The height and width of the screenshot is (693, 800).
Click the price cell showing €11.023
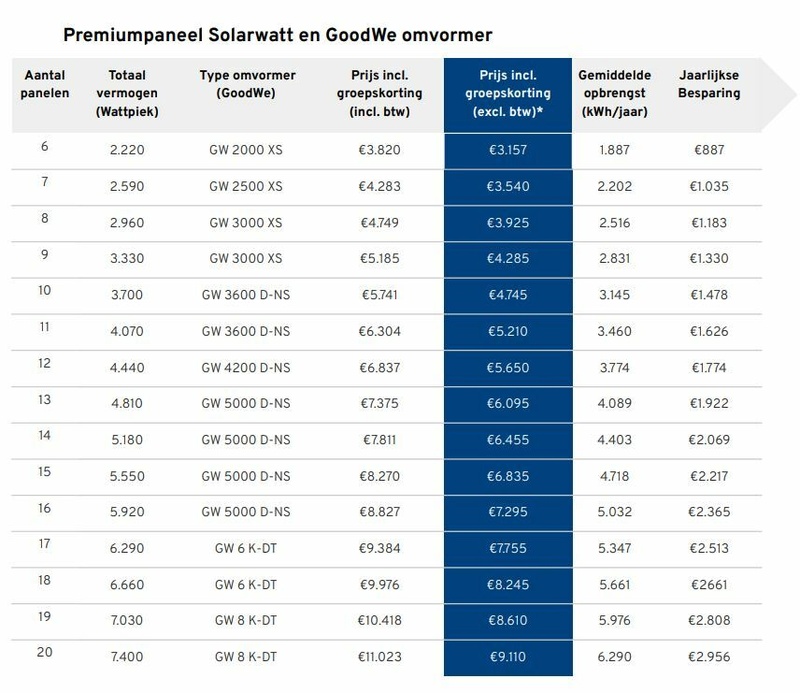pyautogui.click(x=378, y=658)
